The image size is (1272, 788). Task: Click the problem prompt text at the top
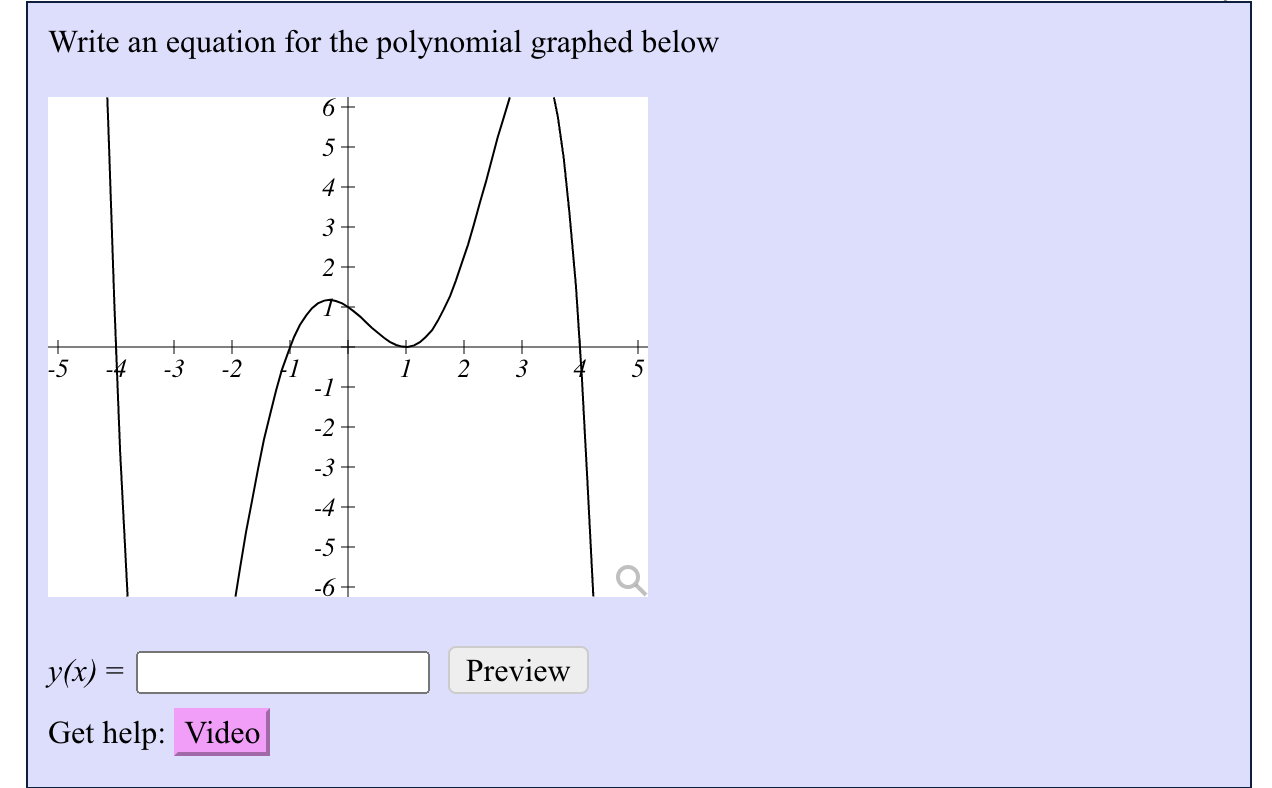(384, 43)
